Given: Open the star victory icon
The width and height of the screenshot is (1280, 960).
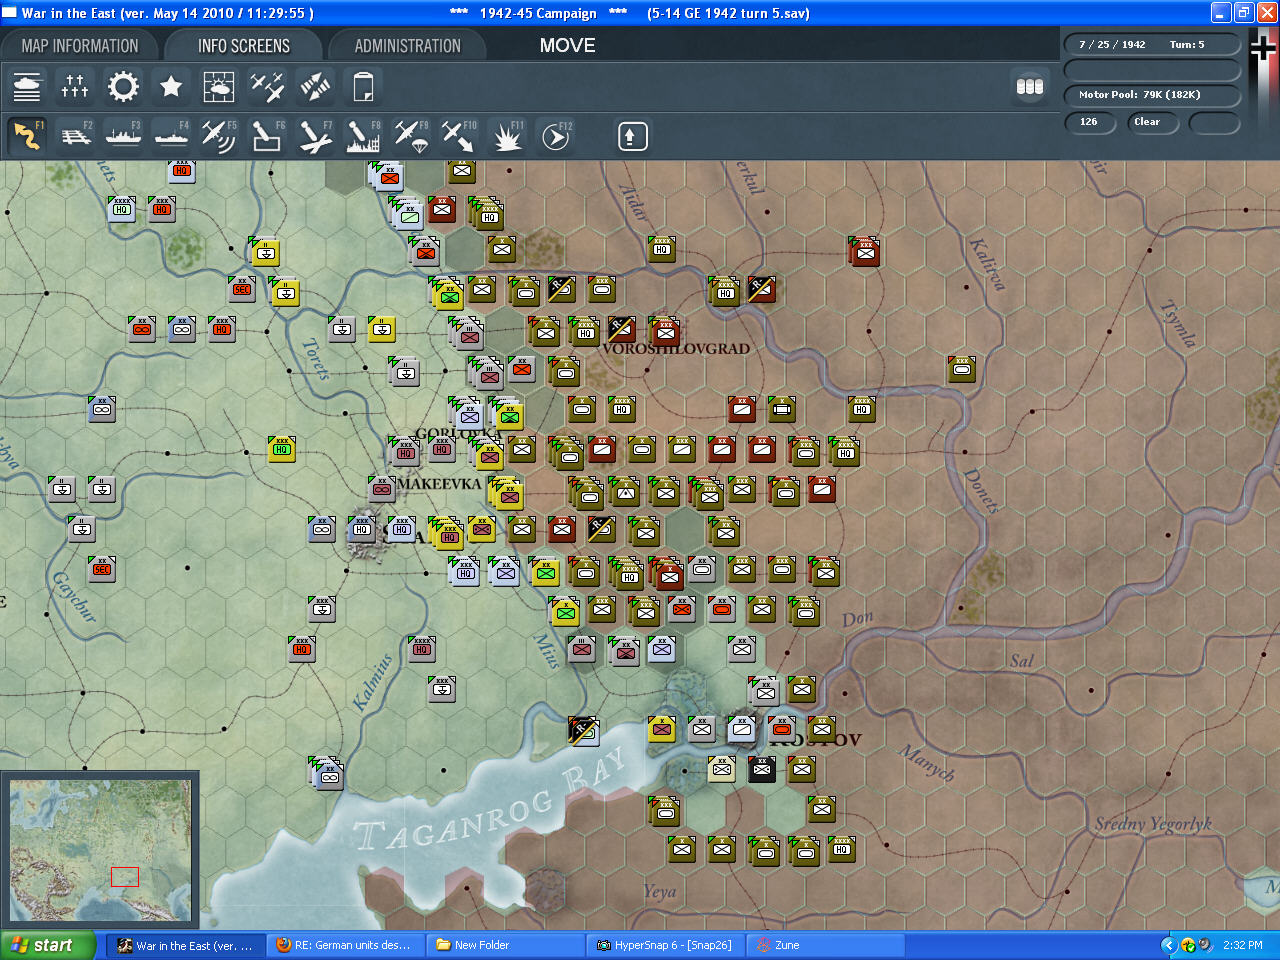Looking at the screenshot, I should pyautogui.click(x=171, y=87).
